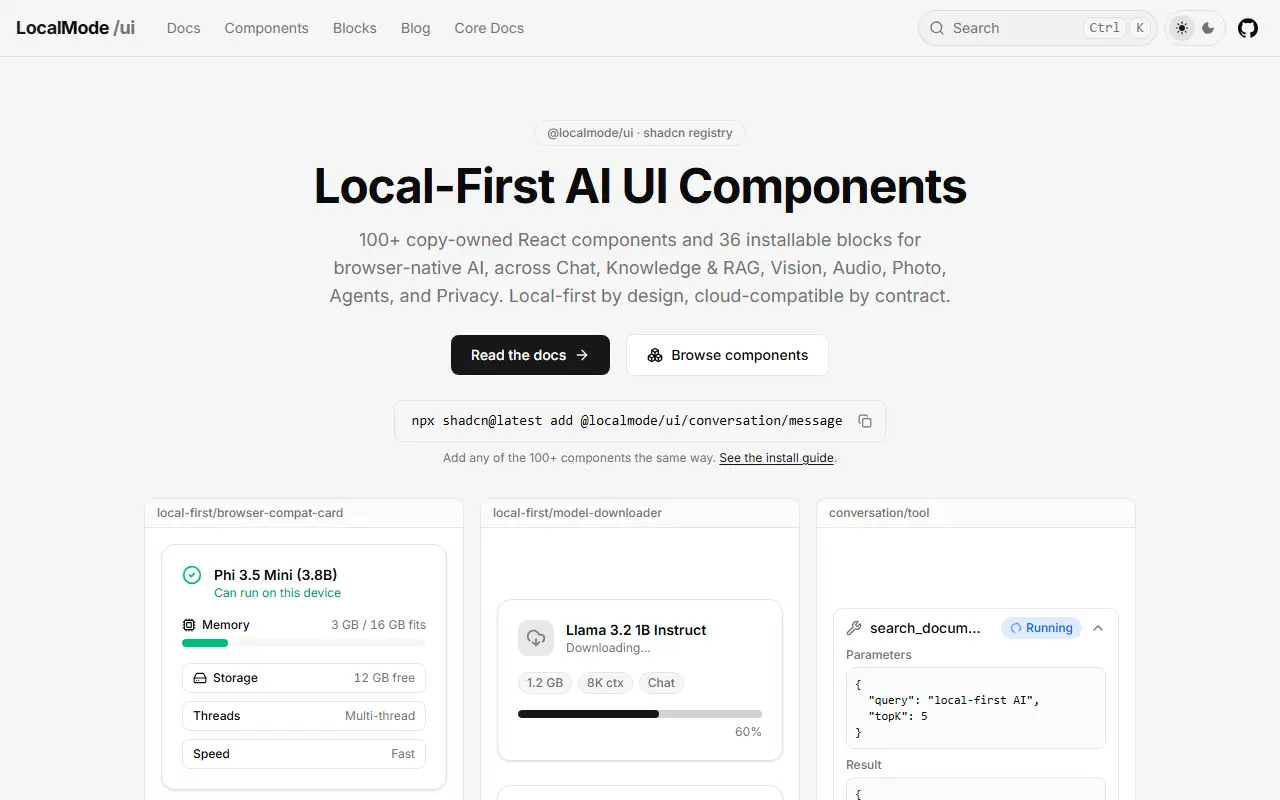Screen dimensions: 1280x800
Task: Click the Phi 3.5 Mini (3.8B) title
Action: 275,575
